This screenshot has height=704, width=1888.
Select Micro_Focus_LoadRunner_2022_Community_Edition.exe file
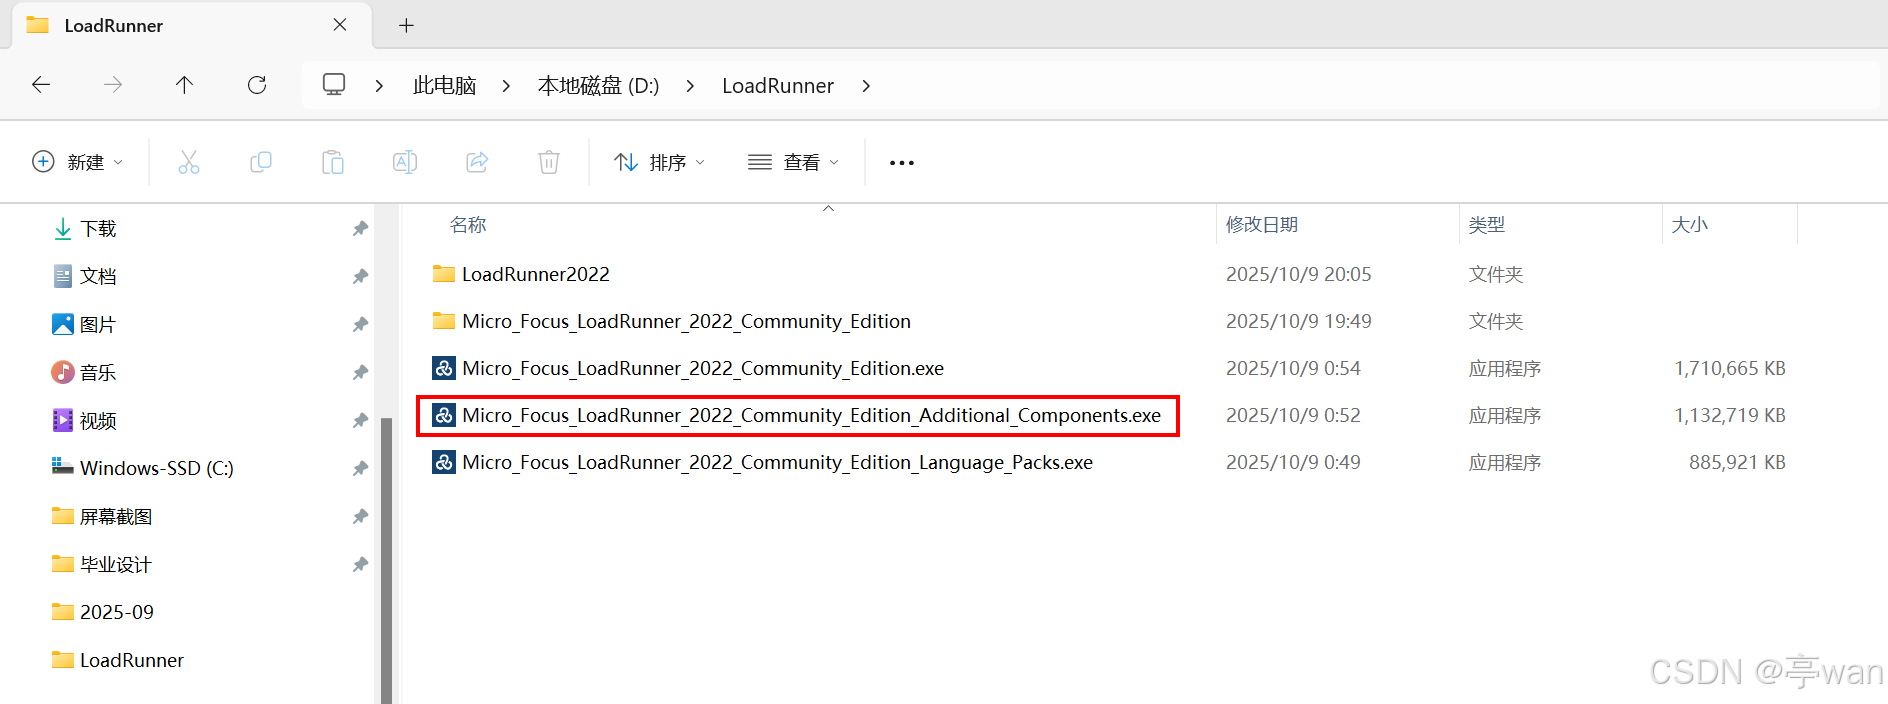(703, 368)
